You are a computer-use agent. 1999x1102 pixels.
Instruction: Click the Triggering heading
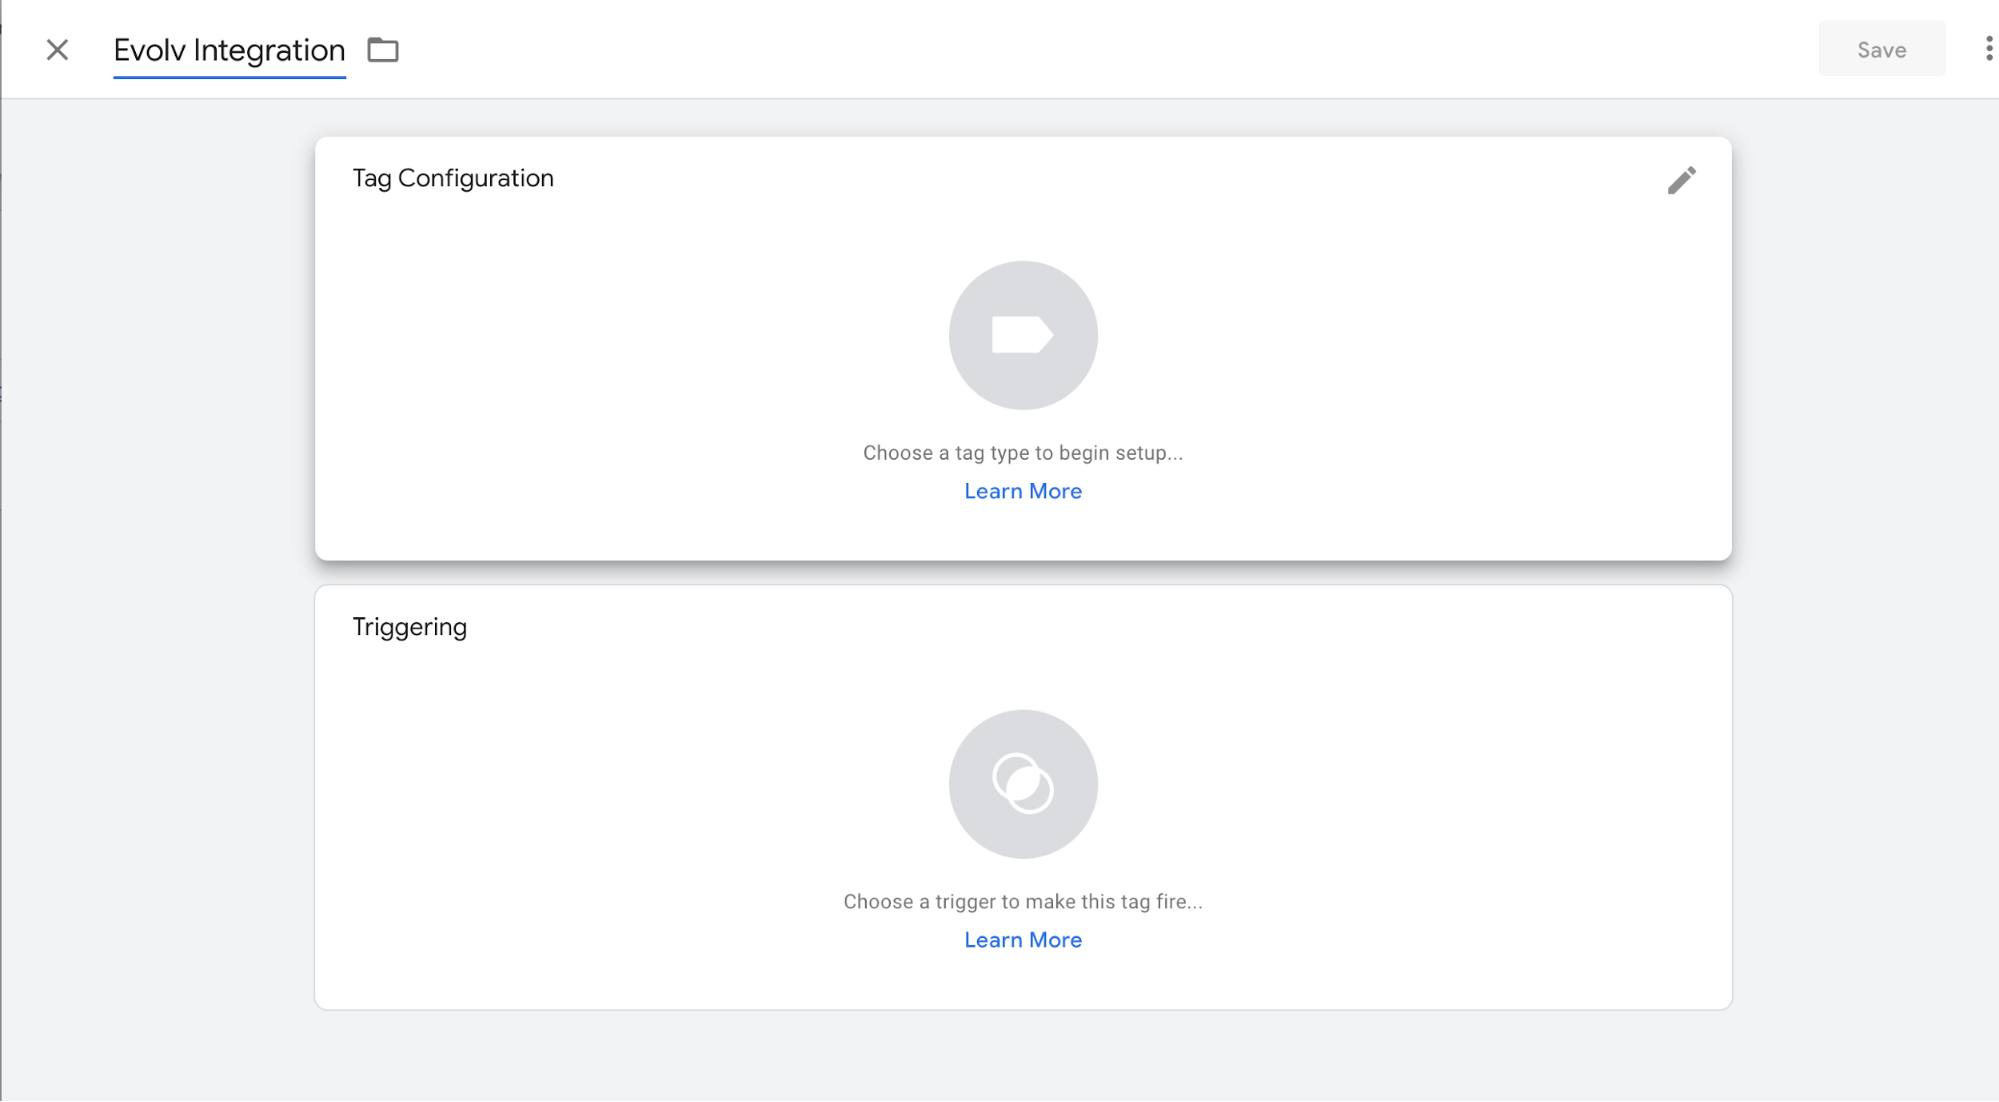(410, 627)
